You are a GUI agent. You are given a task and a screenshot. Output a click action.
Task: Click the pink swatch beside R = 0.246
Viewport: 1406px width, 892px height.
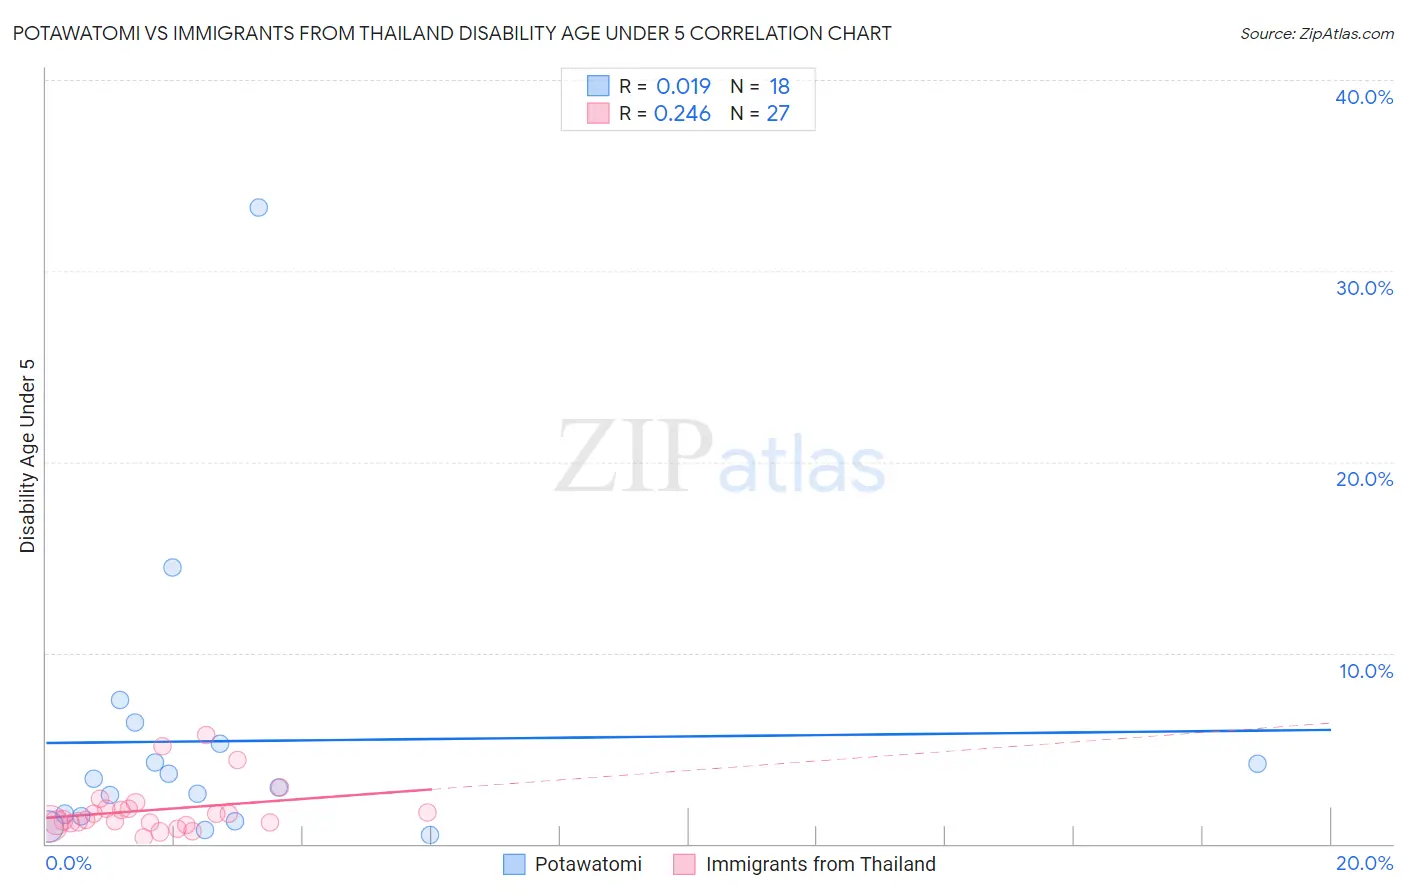click(x=598, y=113)
